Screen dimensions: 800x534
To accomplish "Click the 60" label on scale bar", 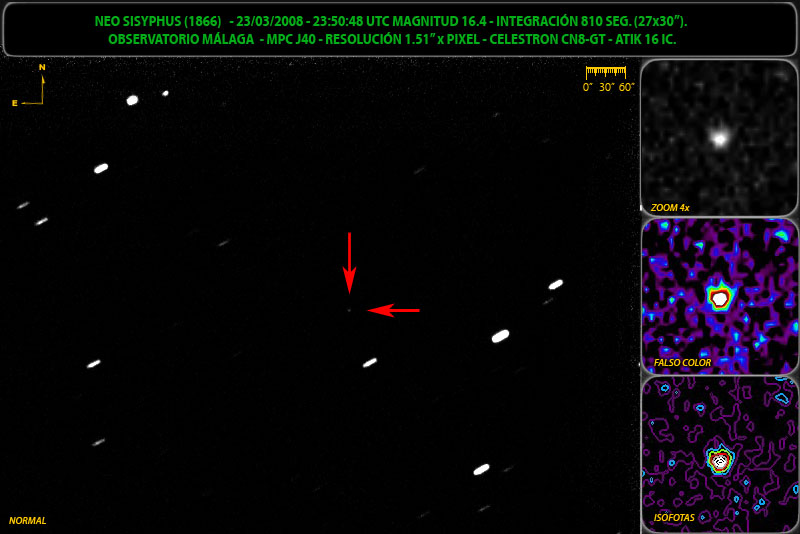I will [626, 87].
